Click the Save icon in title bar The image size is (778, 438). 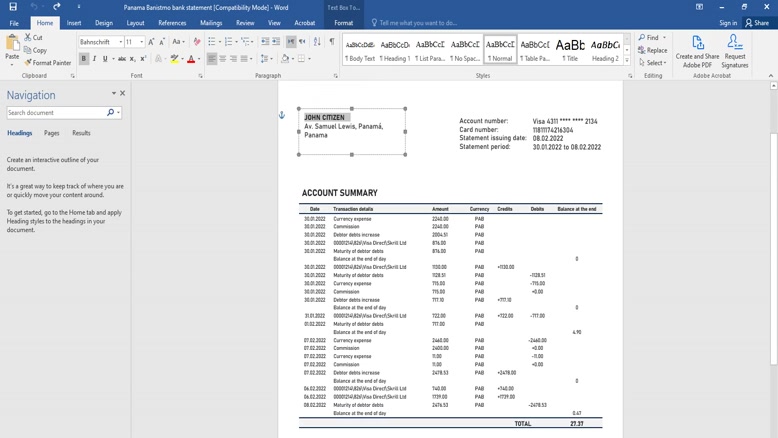13,7
